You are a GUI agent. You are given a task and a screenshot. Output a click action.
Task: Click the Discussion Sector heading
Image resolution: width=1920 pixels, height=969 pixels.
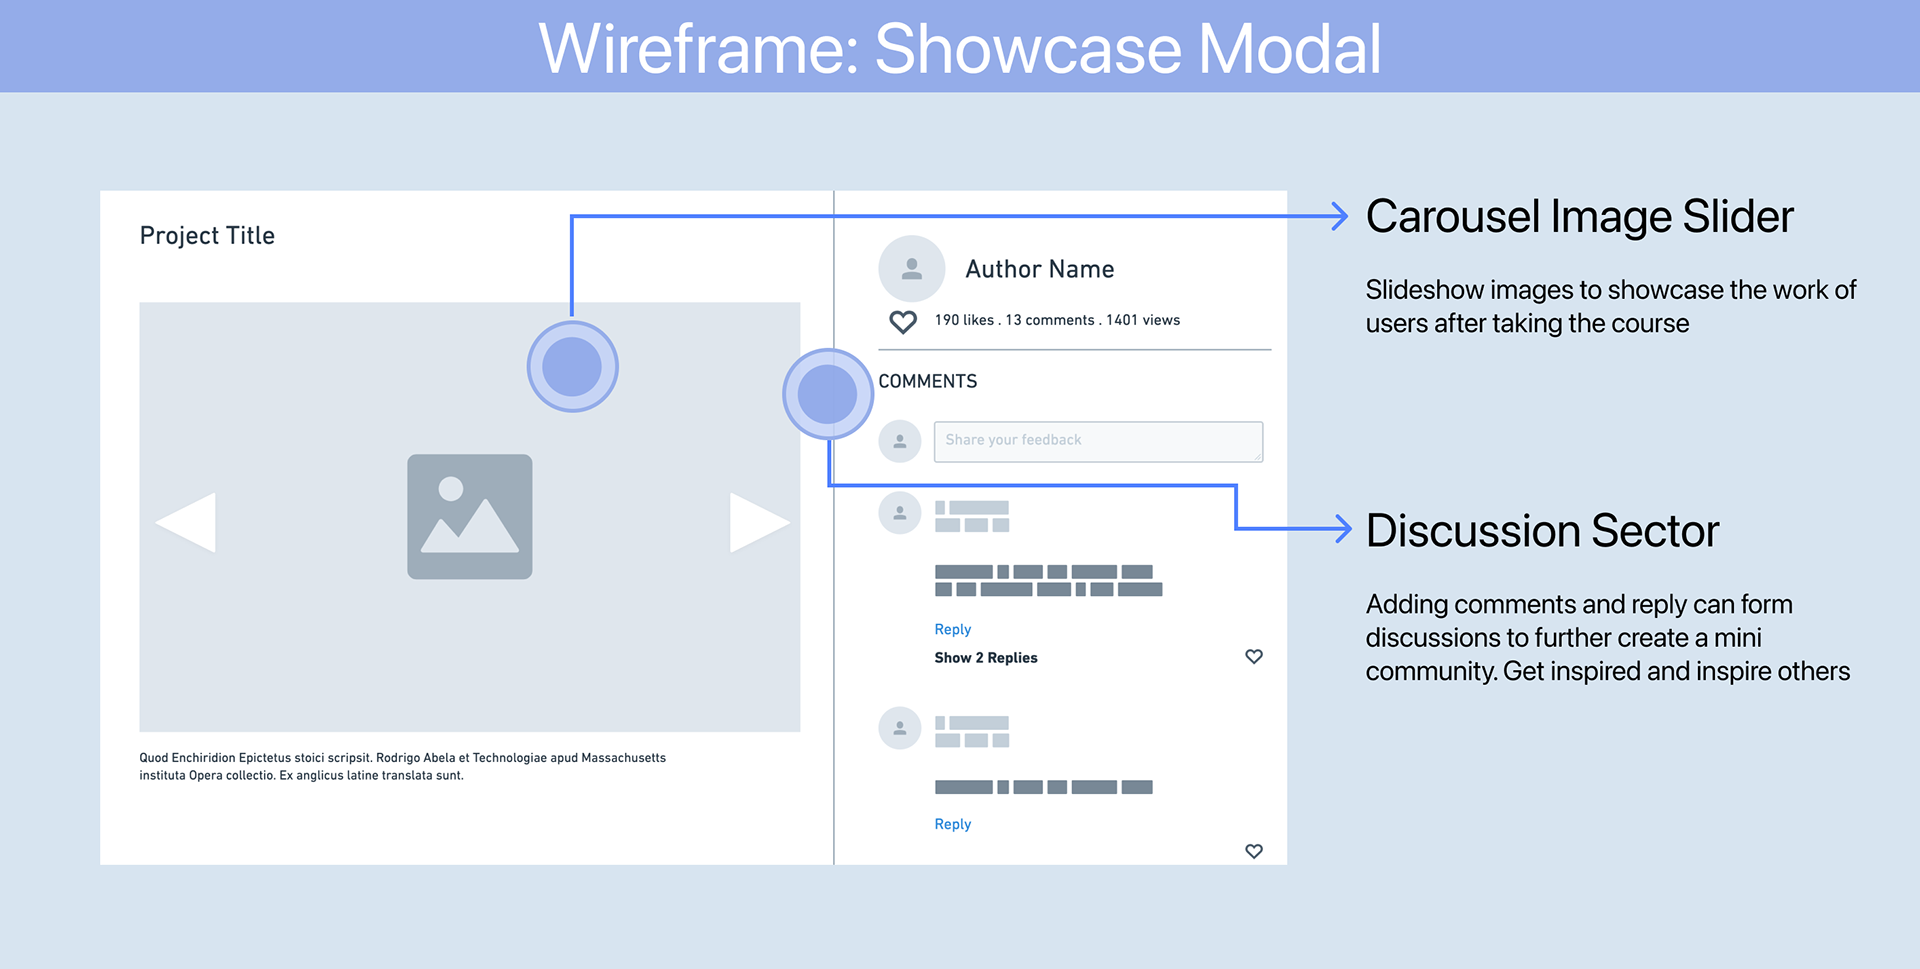(1543, 531)
